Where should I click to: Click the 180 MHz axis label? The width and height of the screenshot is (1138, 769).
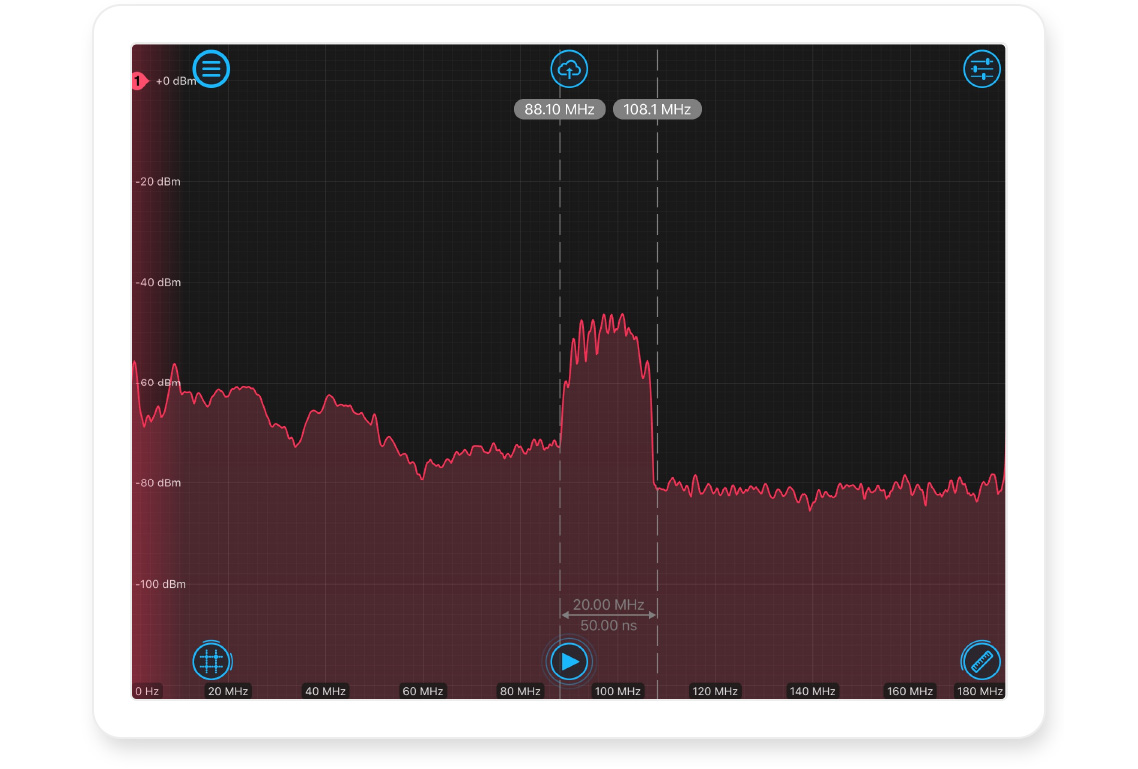point(979,691)
